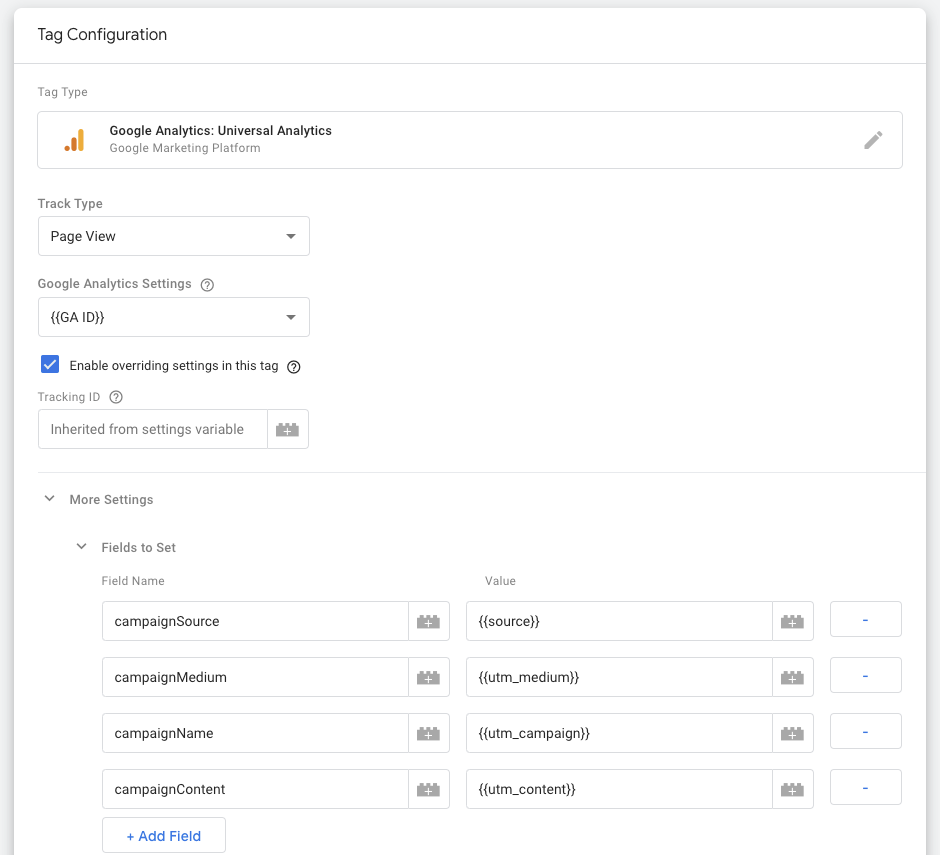Screen dimensions: 940x855
Task: Click the {{utm_content}} value input
Action: tap(619, 790)
